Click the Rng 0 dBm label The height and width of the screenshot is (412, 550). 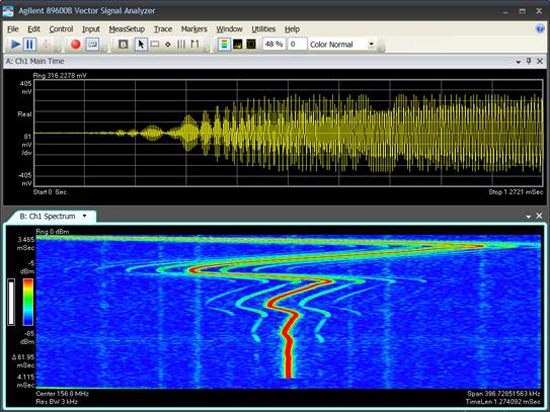53,231
